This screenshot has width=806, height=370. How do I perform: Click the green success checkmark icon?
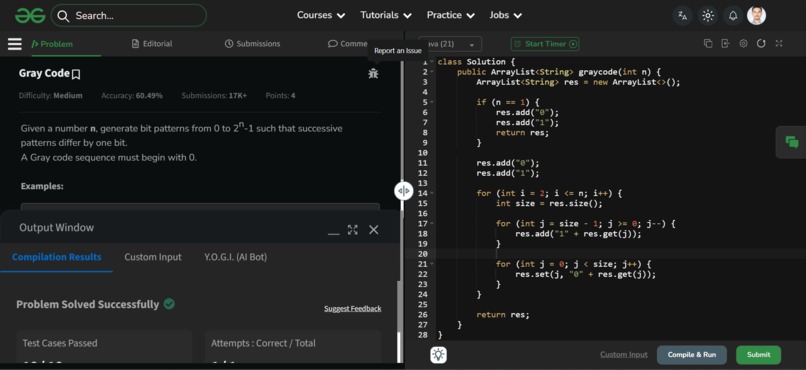pyautogui.click(x=169, y=304)
